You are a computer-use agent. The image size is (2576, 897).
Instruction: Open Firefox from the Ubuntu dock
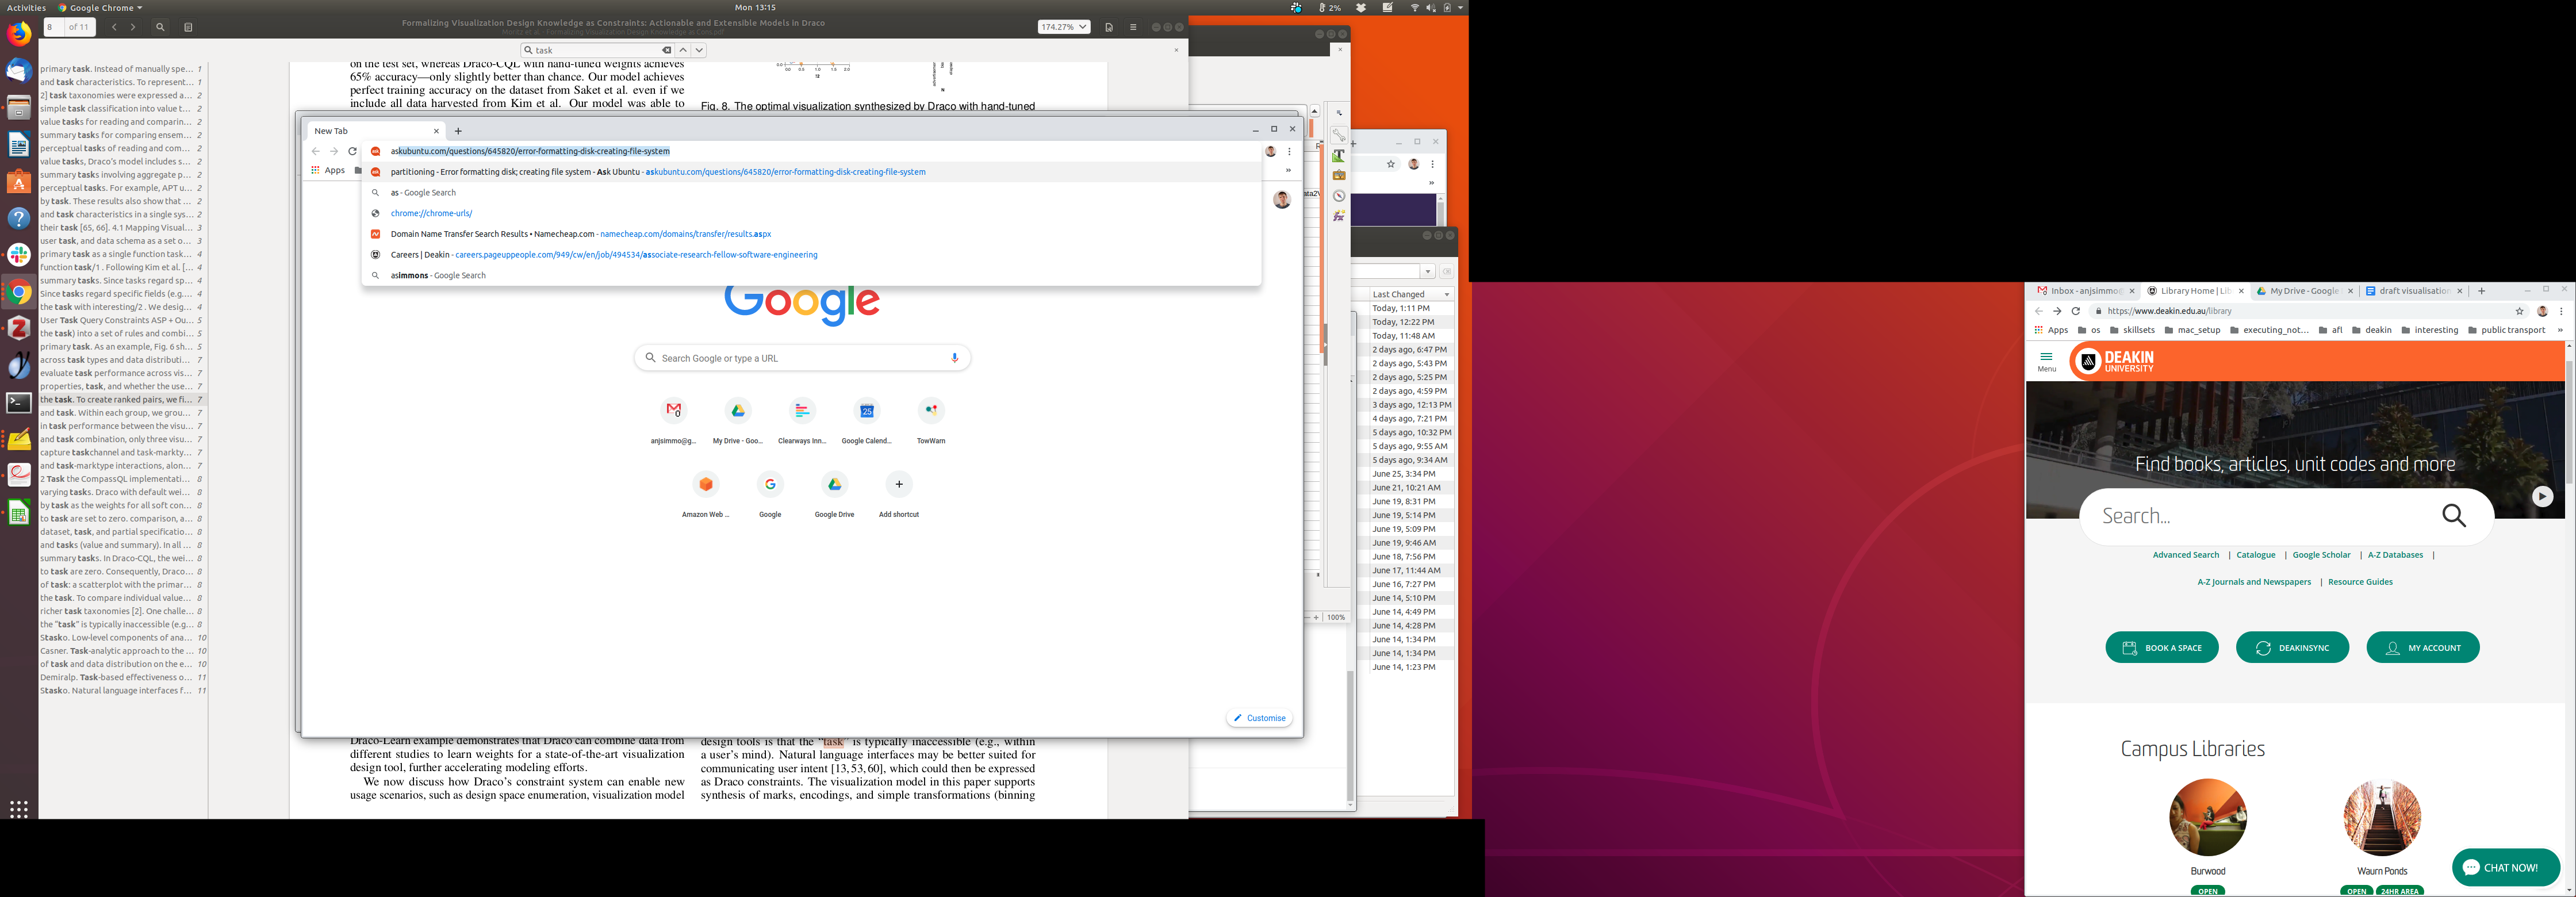(19, 33)
